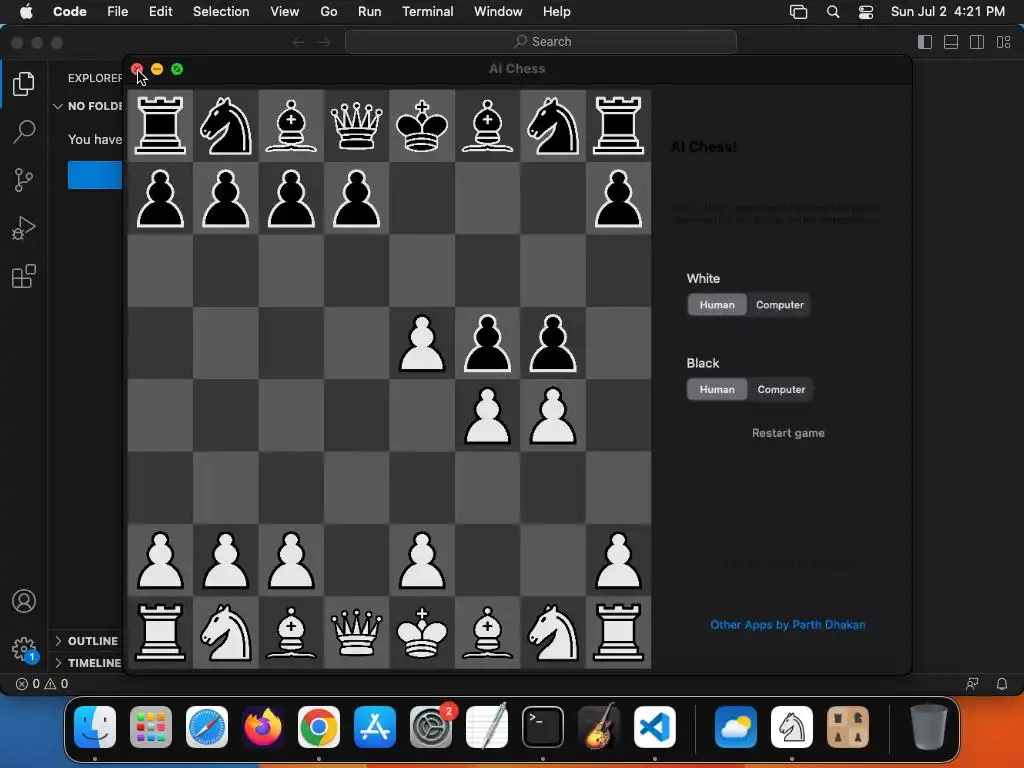The image size is (1024, 768).
Task: Pick the white king on the bottom row
Action: click(x=422, y=632)
